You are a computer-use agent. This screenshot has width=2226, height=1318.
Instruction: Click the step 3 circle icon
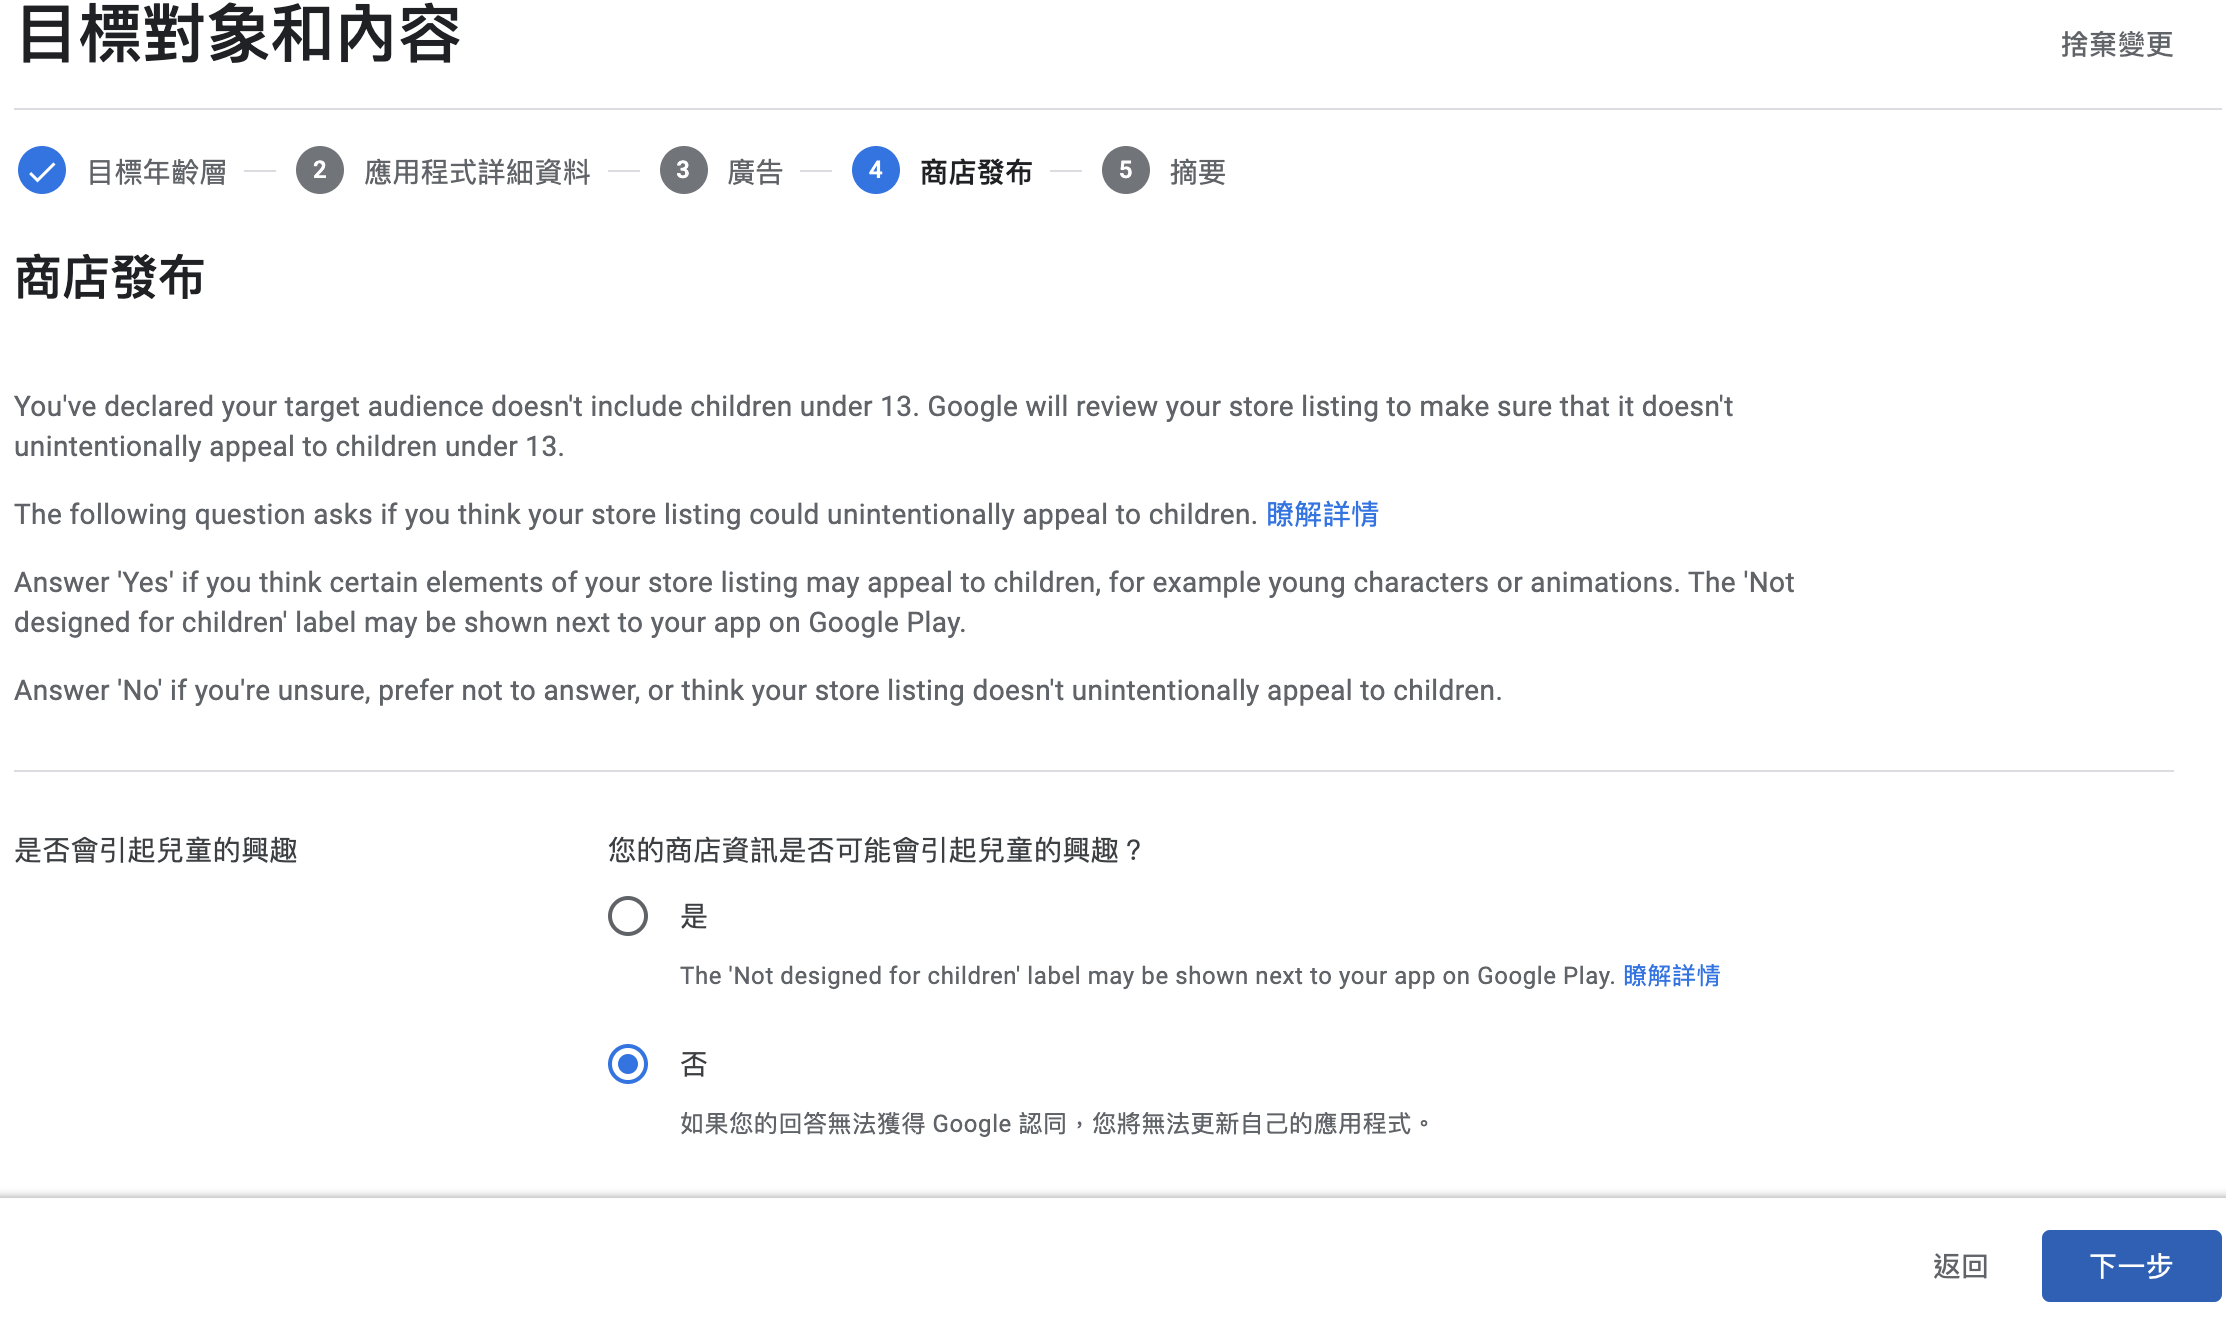coord(683,171)
